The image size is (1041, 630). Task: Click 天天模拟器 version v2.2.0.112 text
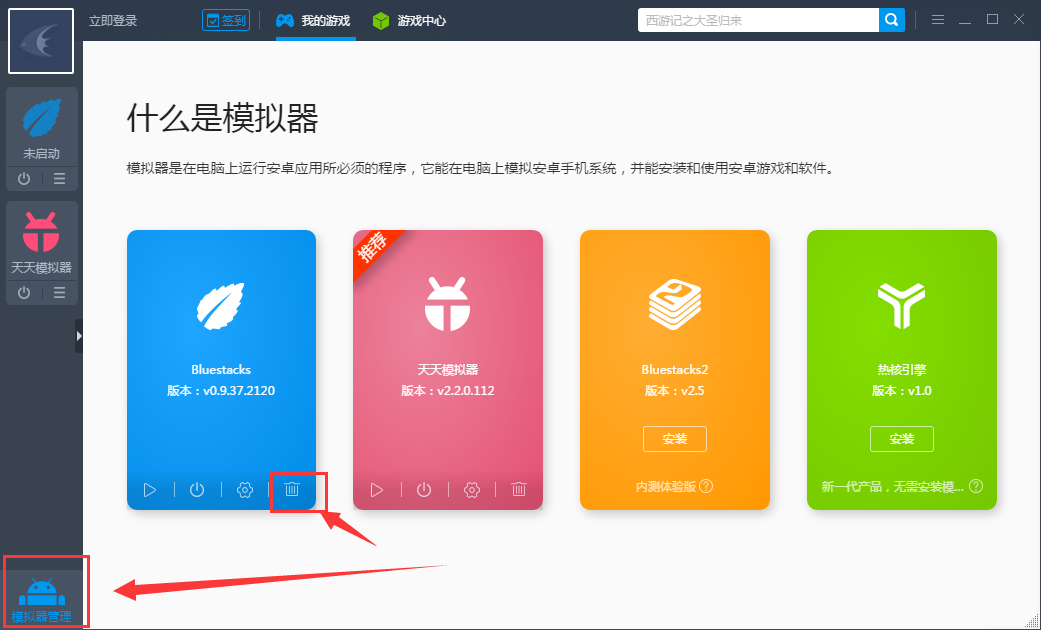coord(447,390)
